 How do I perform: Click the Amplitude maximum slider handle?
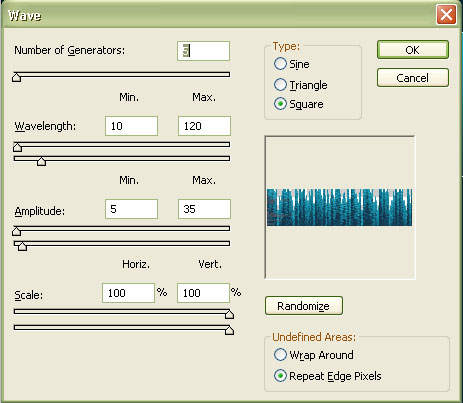tap(22, 246)
